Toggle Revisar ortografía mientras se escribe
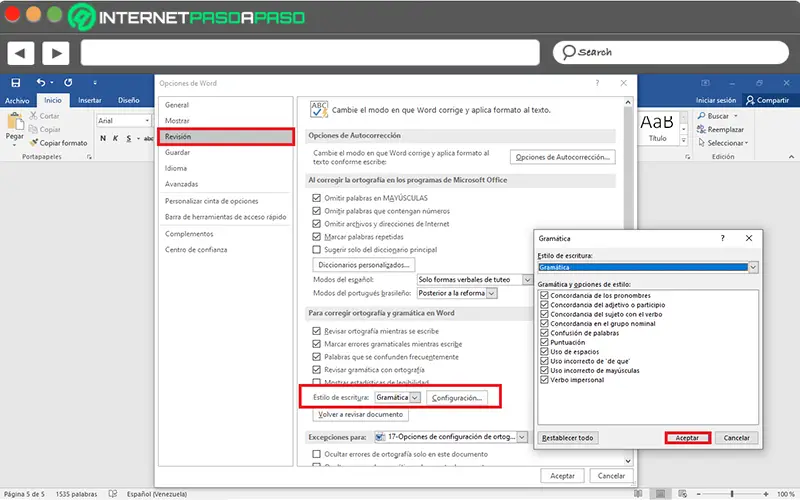The height and width of the screenshot is (500, 800). point(316,331)
